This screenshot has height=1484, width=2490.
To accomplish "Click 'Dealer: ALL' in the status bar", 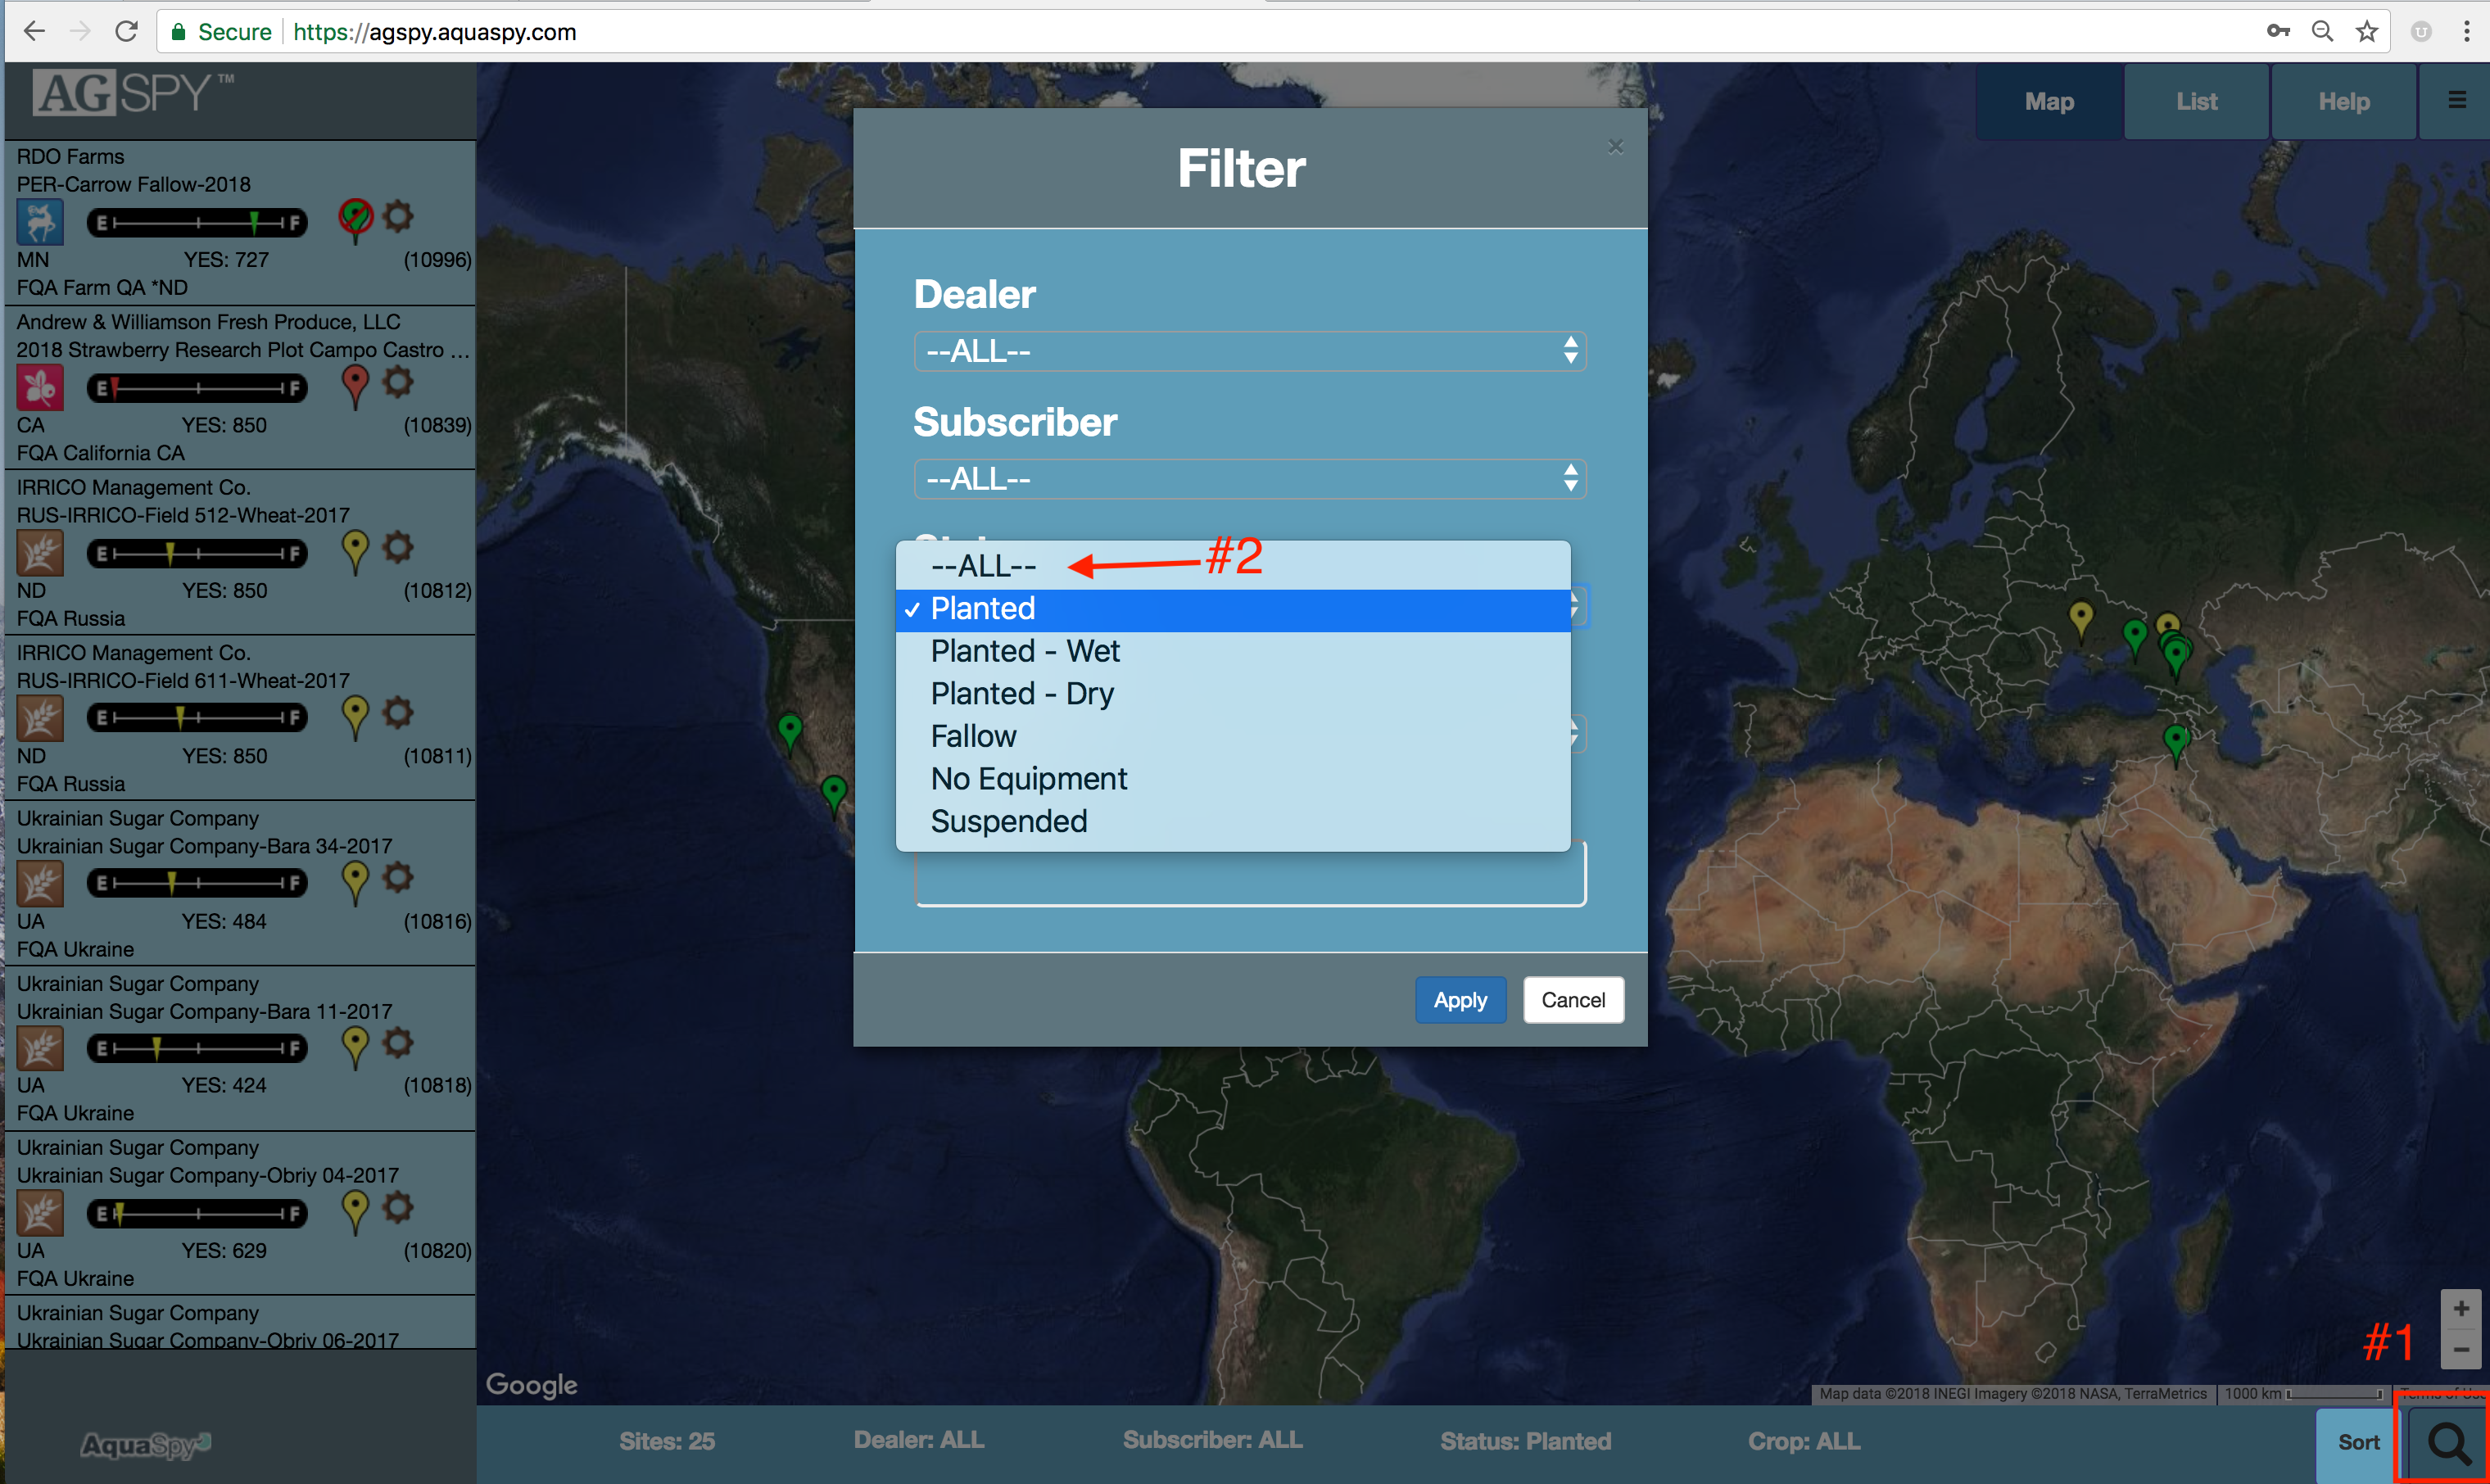I will (918, 1440).
